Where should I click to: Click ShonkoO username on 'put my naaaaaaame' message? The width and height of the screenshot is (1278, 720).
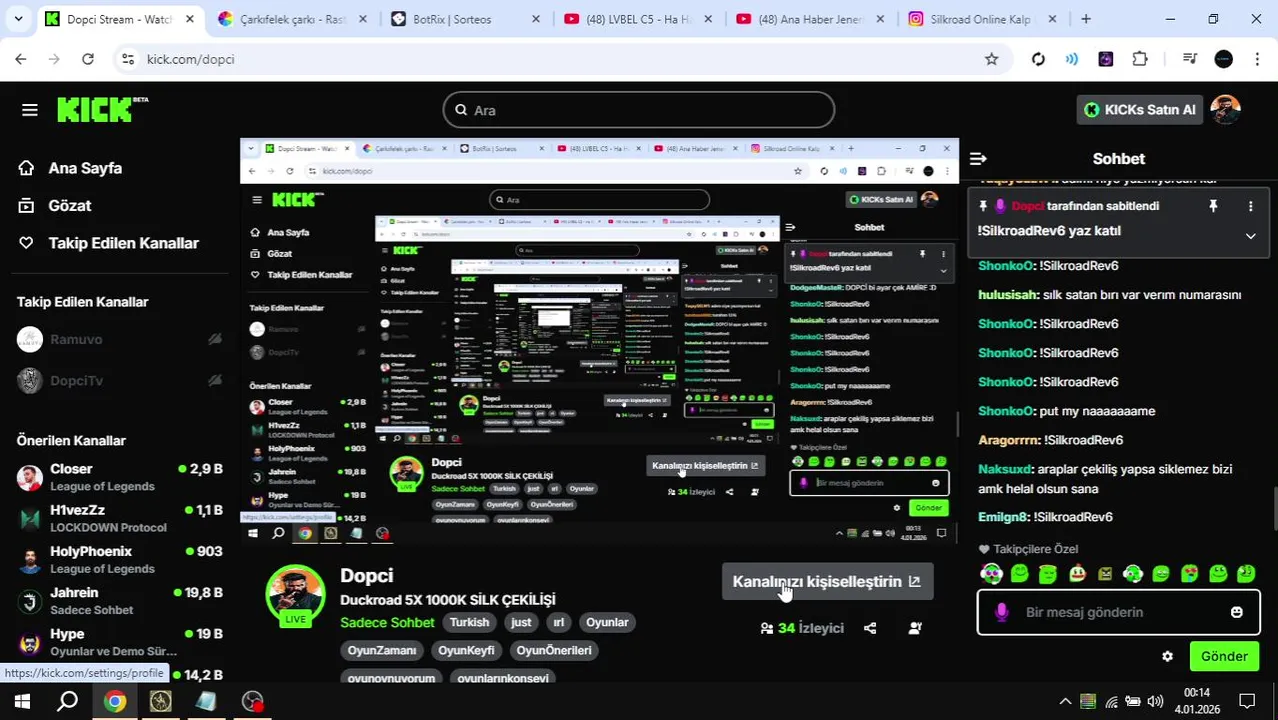[1005, 411]
